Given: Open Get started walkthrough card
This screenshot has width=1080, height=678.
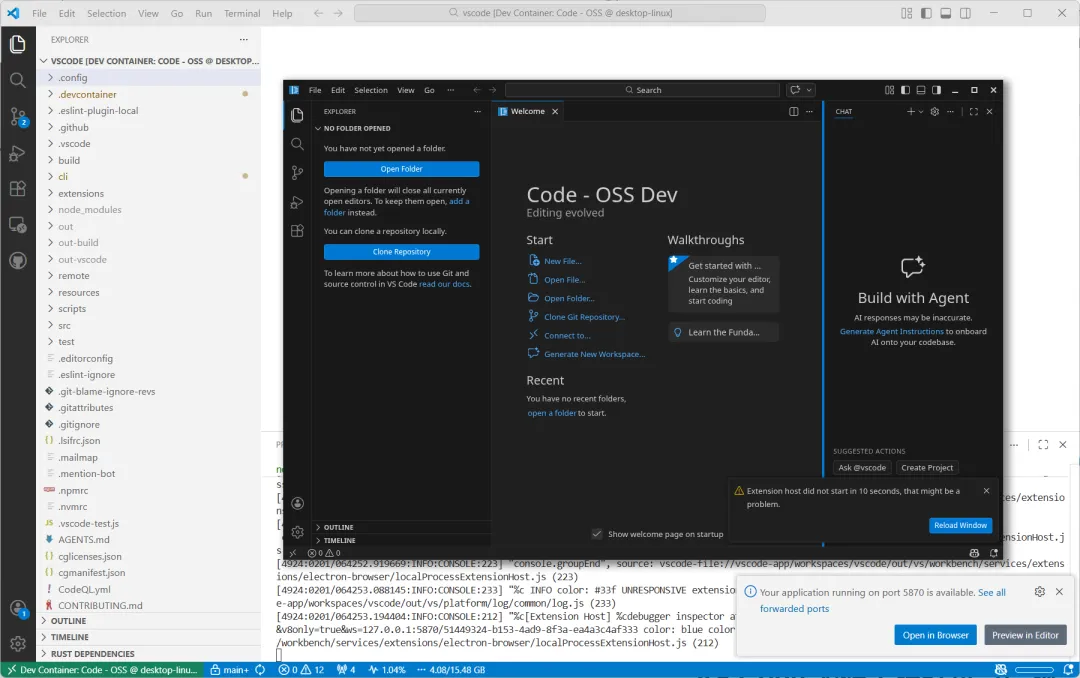Looking at the screenshot, I should click(x=723, y=283).
